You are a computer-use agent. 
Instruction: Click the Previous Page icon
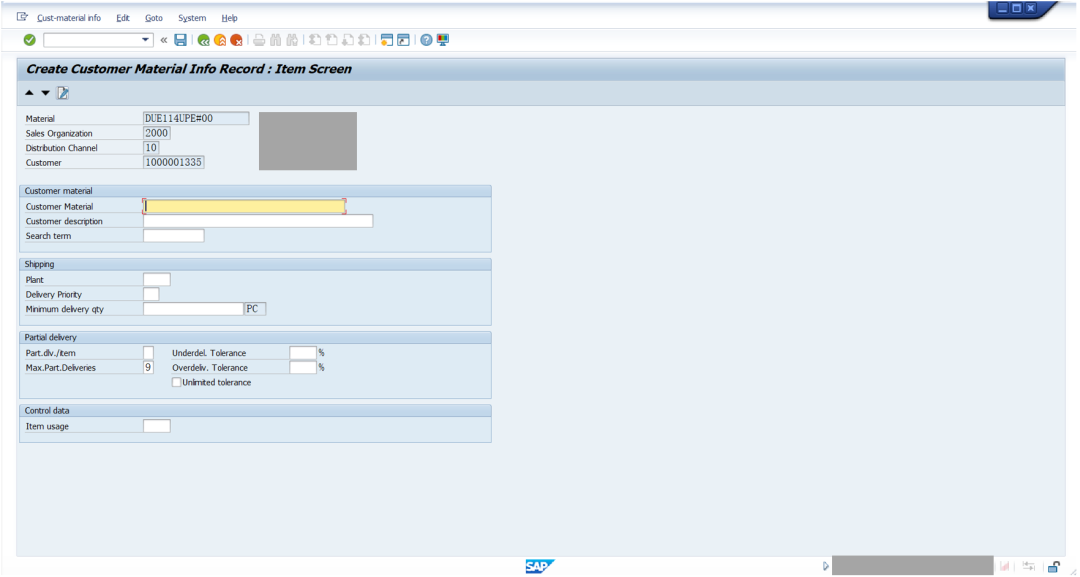click(331, 40)
